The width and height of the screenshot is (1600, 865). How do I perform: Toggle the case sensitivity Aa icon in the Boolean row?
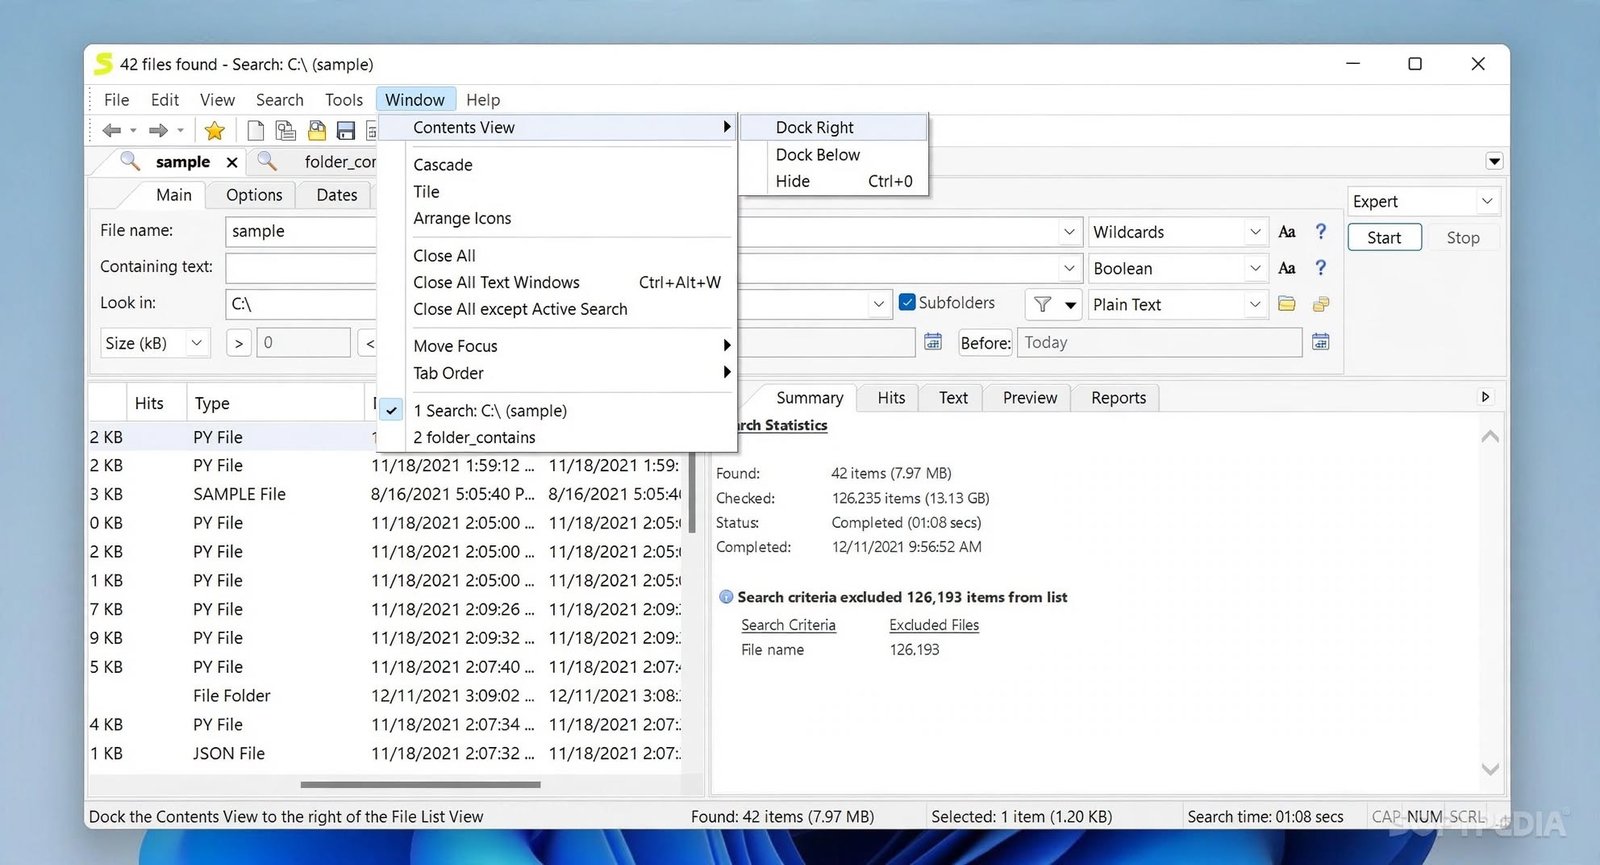[1287, 268]
